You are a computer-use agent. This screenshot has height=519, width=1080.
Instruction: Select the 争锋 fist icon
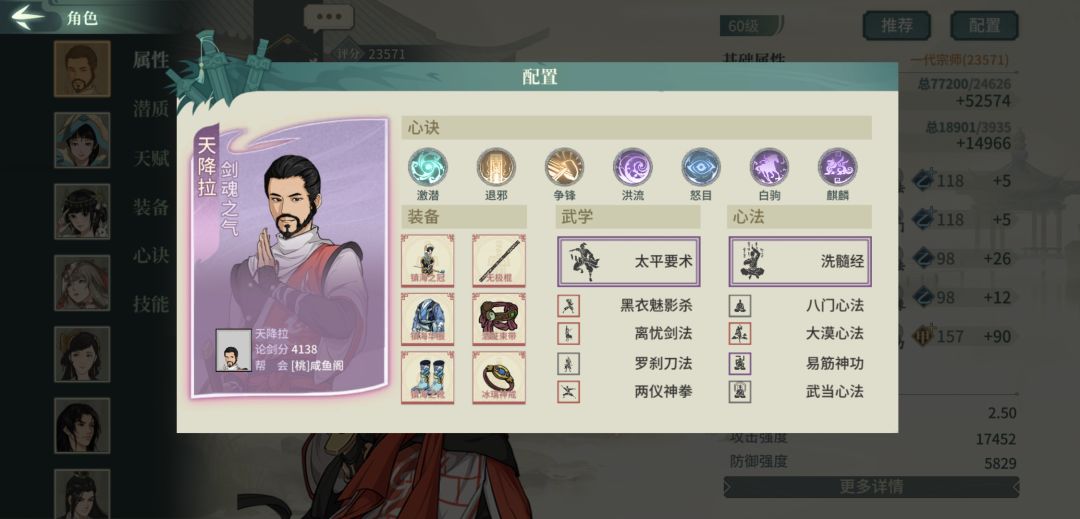(x=564, y=167)
